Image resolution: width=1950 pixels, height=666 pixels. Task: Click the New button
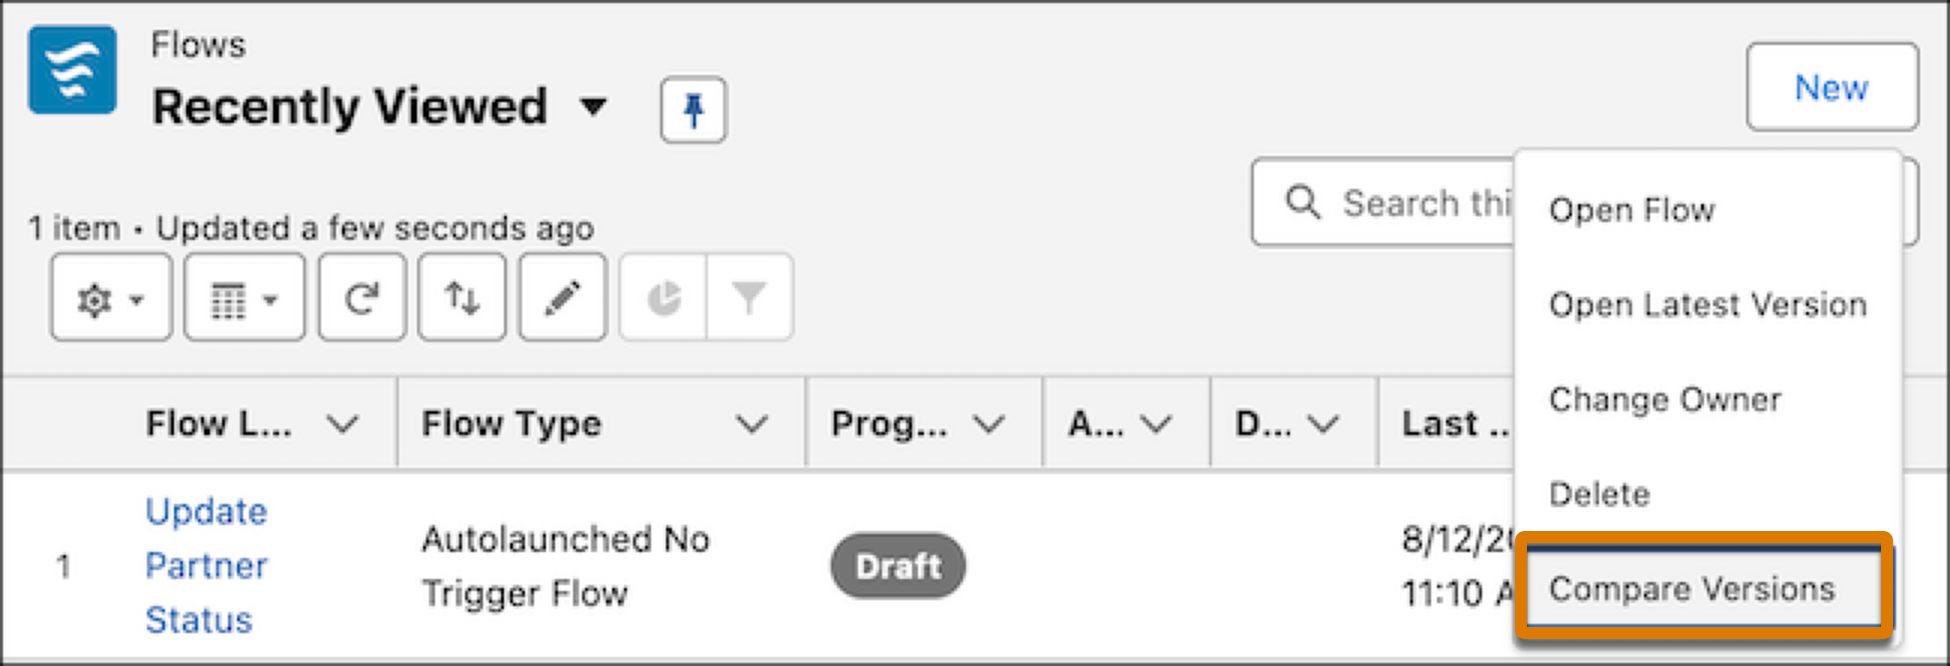tap(1832, 87)
